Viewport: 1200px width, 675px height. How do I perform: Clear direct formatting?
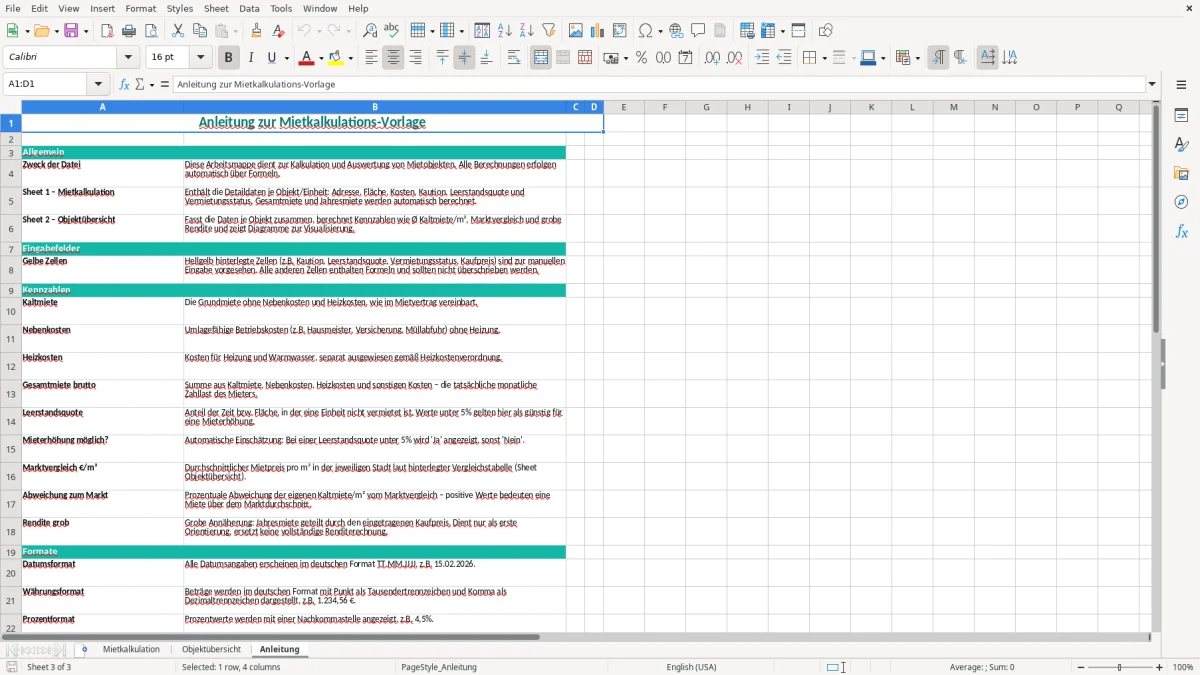[x=278, y=31]
